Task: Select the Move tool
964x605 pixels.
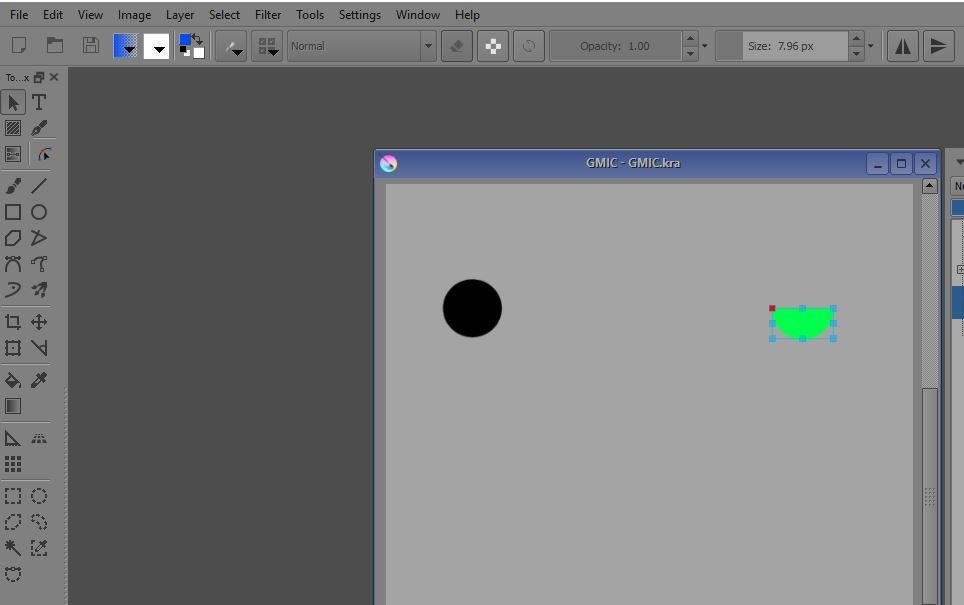Action: [39, 322]
